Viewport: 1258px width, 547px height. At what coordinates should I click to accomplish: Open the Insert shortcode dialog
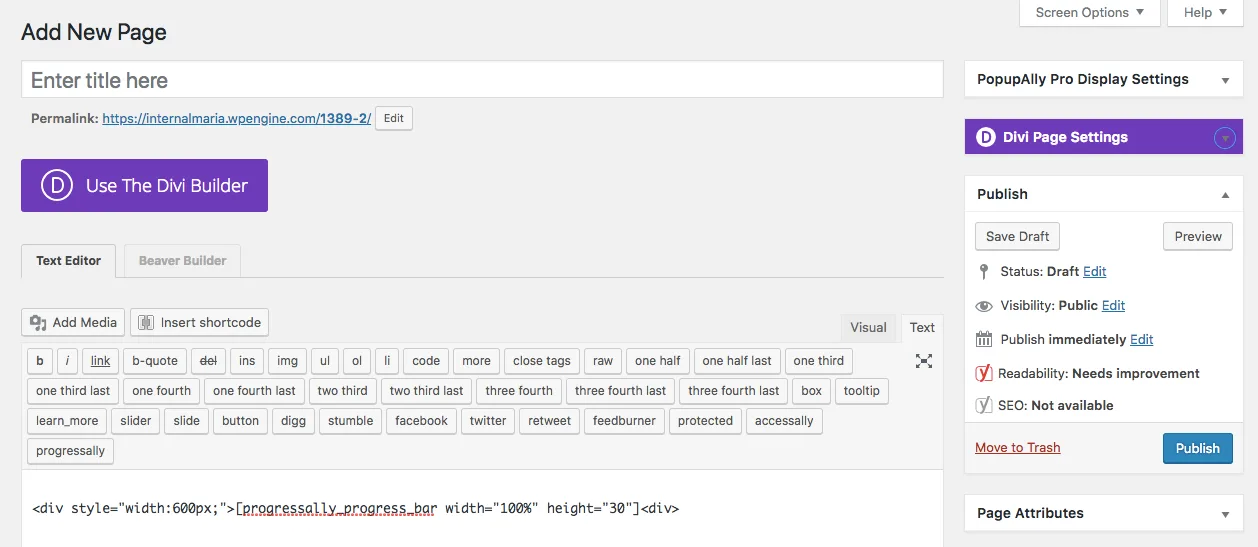(x=199, y=322)
